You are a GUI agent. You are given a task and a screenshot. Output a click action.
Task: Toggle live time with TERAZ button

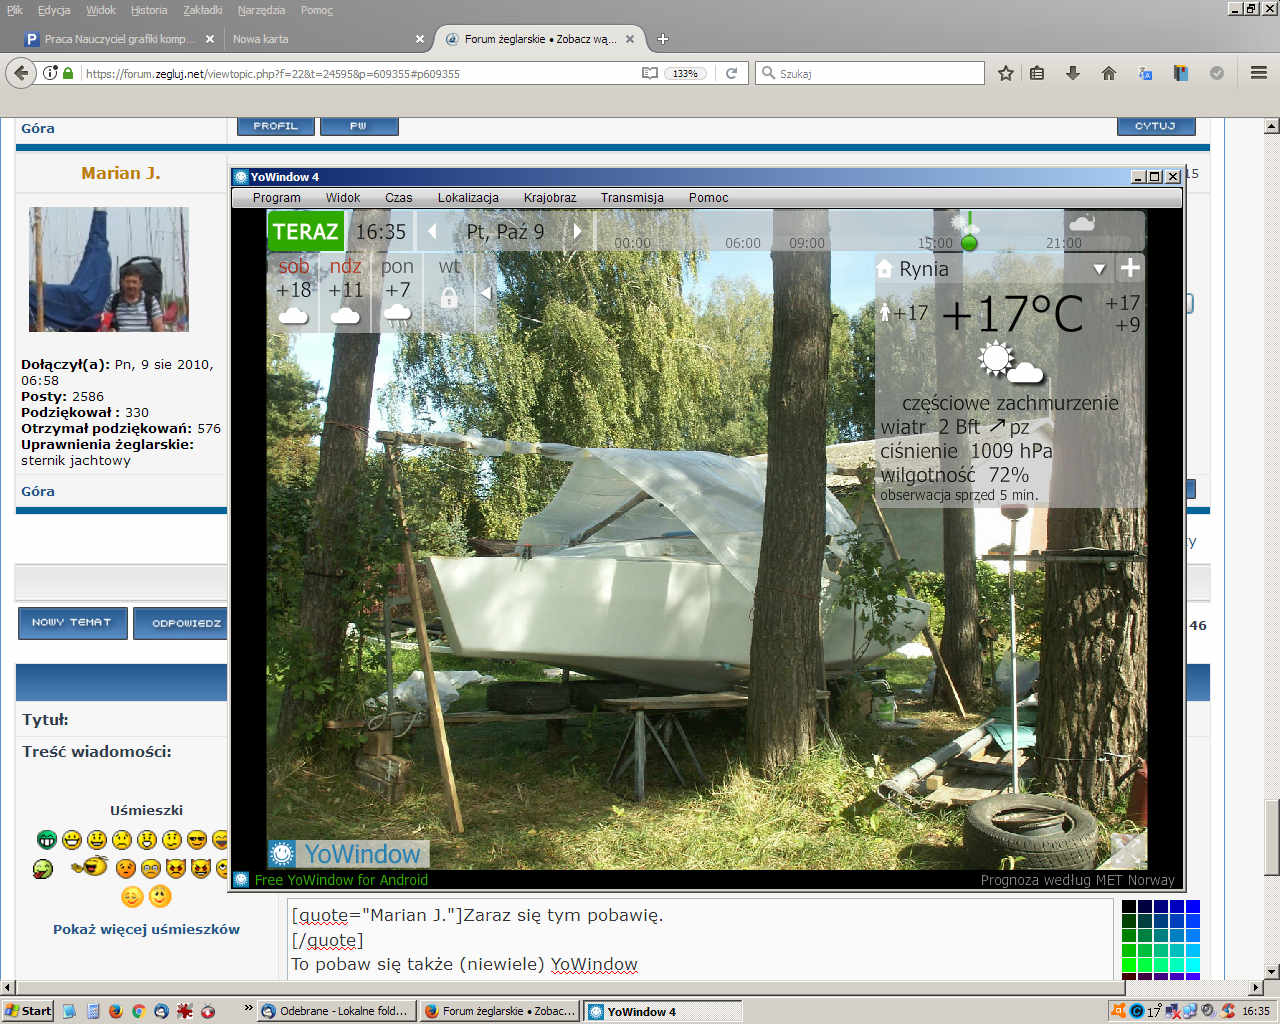pyautogui.click(x=305, y=232)
